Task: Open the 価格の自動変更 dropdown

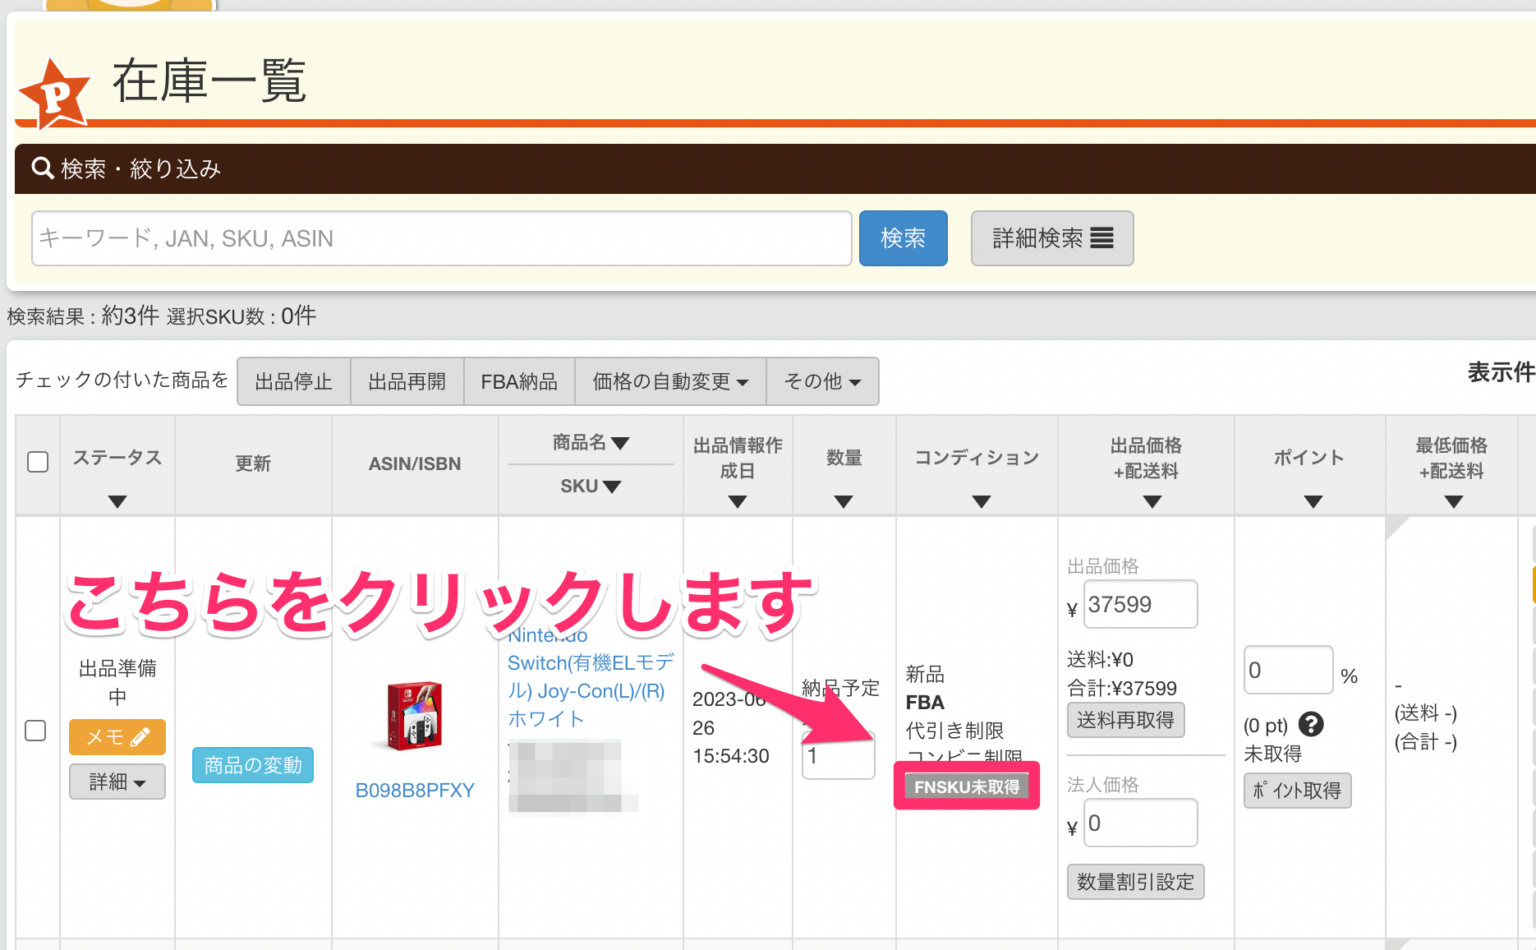Action: point(669,381)
